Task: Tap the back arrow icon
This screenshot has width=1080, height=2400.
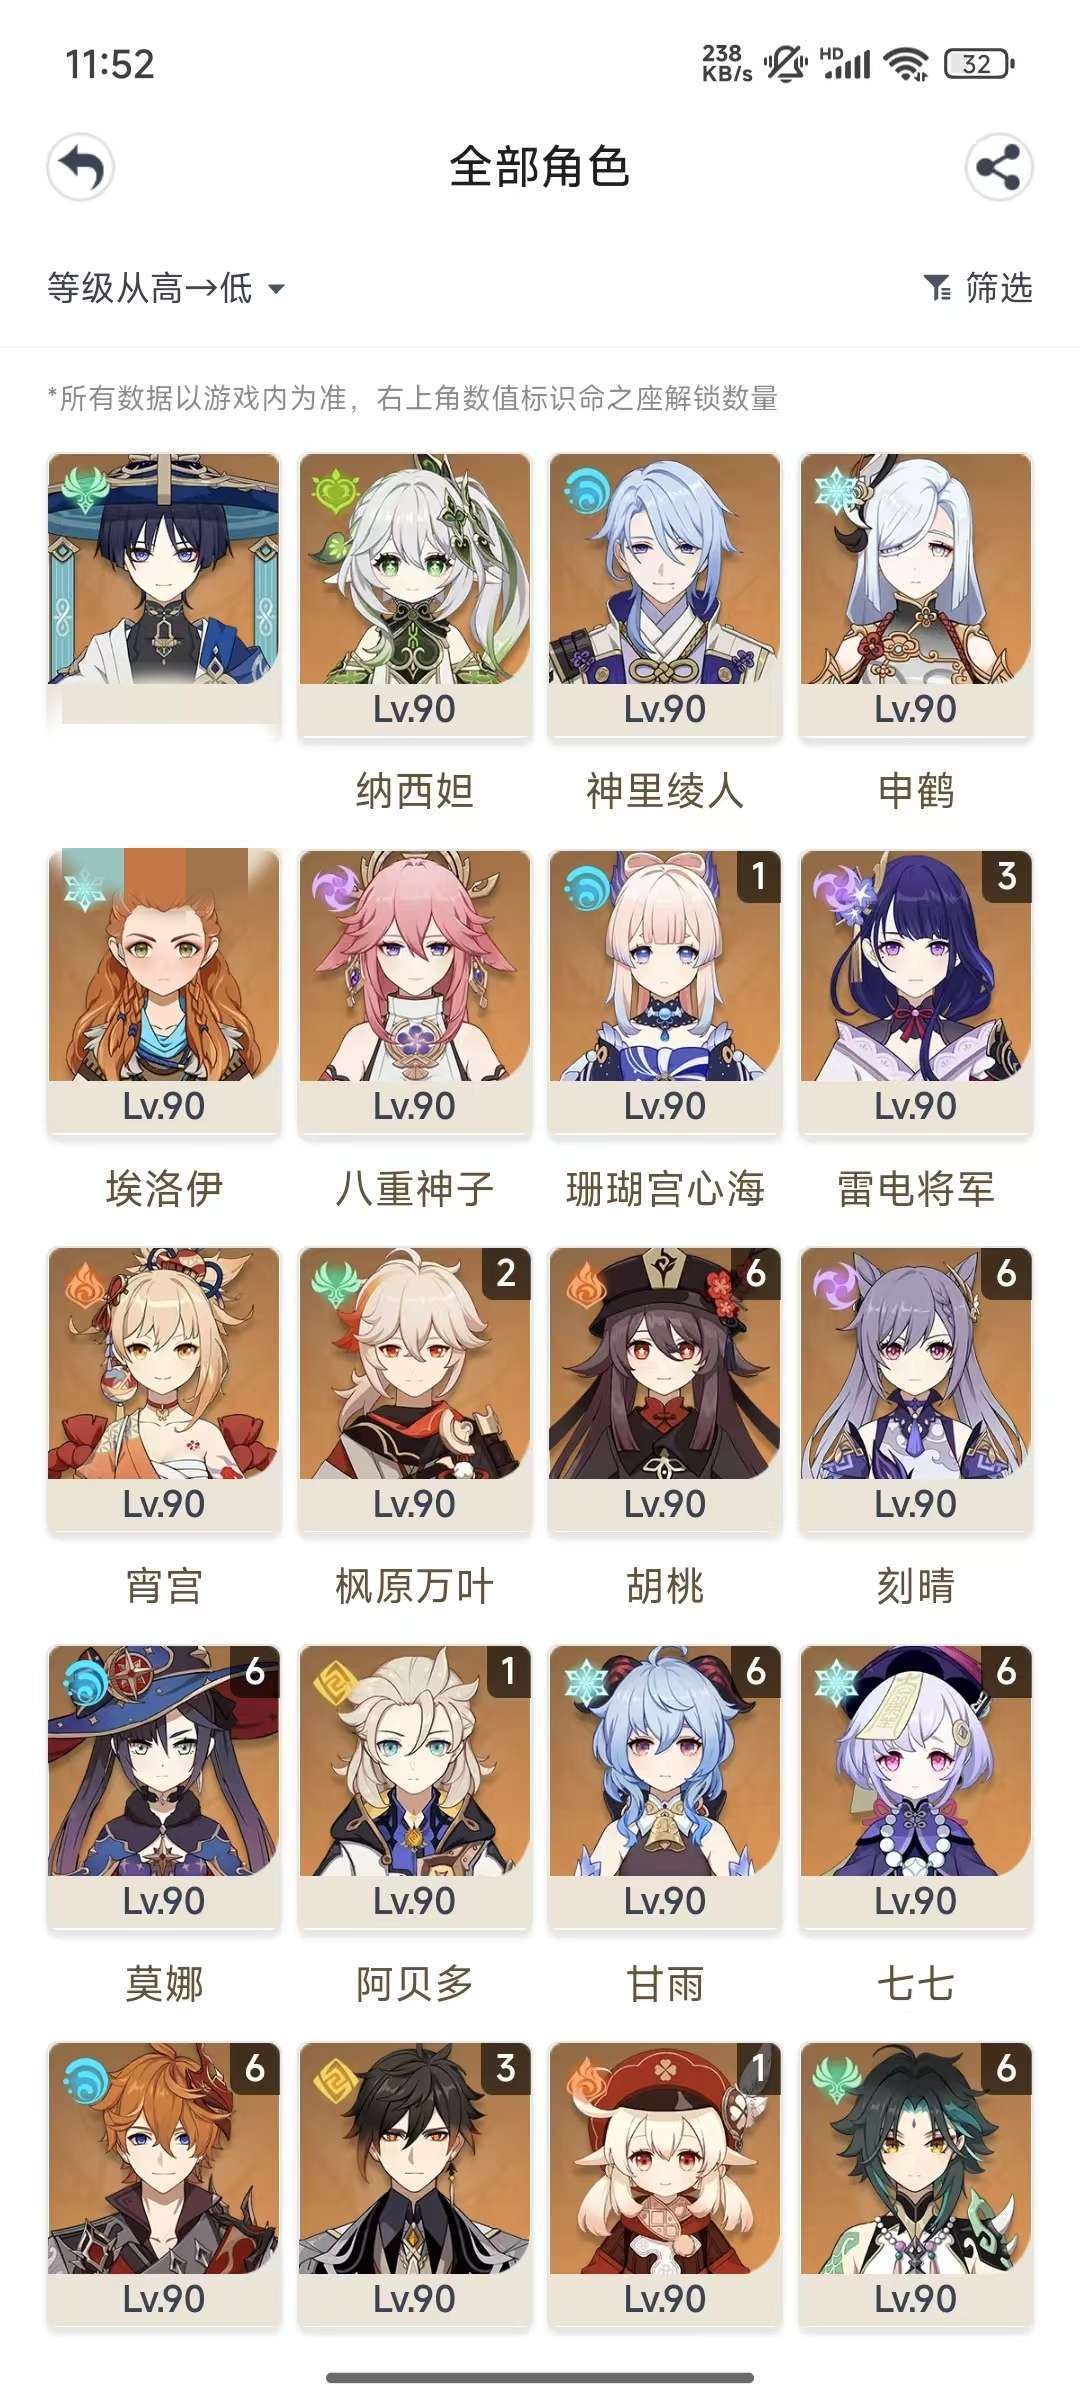Action: click(81, 167)
